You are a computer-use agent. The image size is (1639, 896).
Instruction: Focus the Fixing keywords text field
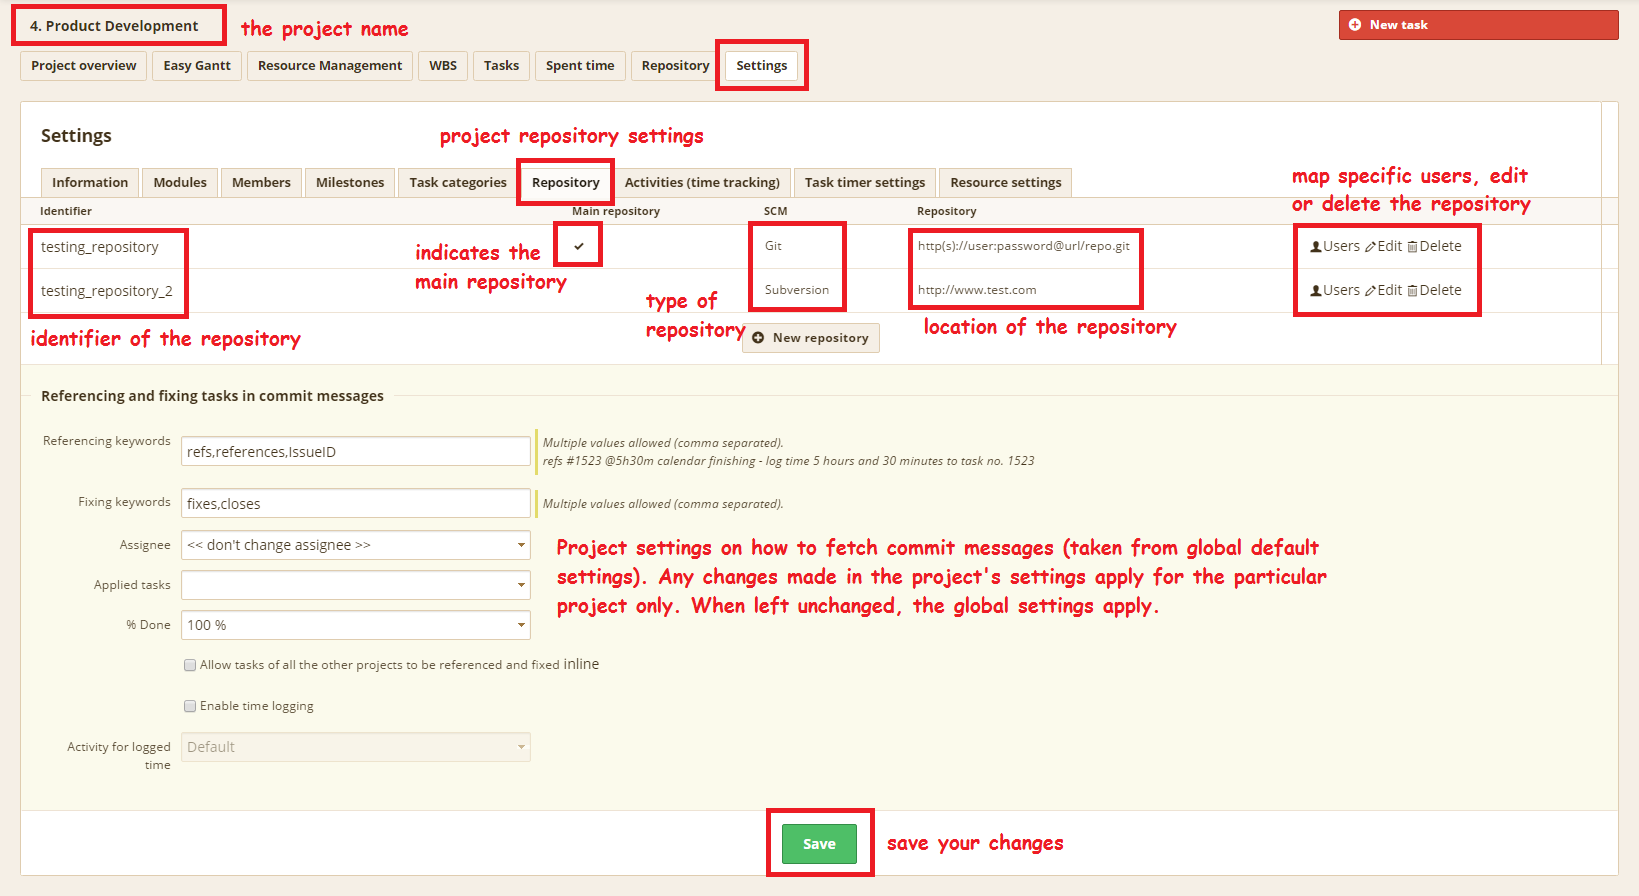(x=355, y=504)
